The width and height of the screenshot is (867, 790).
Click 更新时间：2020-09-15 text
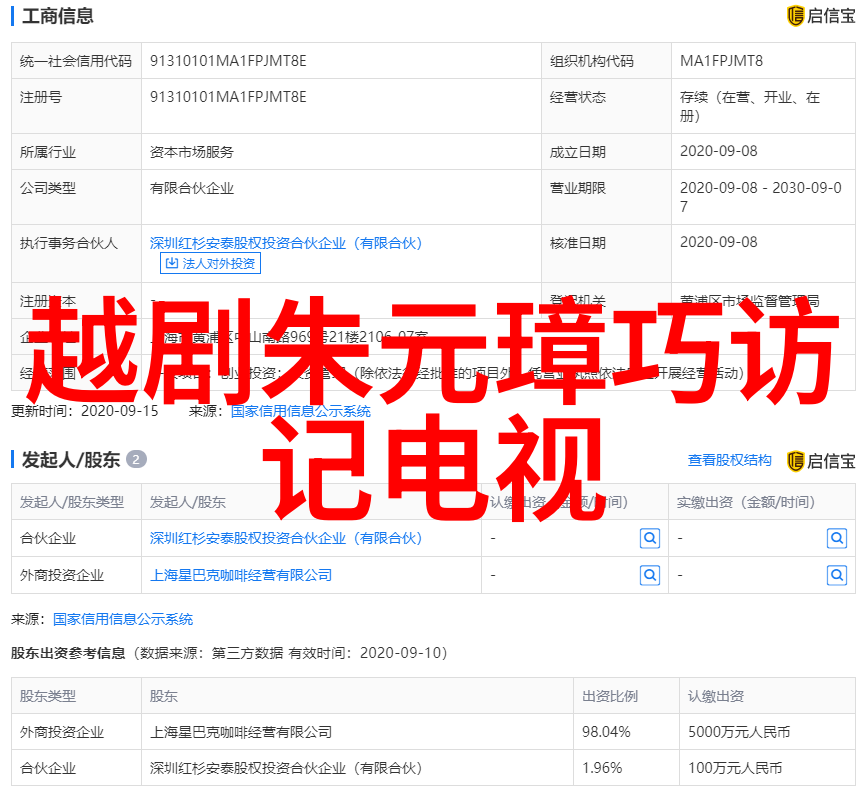coord(85,411)
